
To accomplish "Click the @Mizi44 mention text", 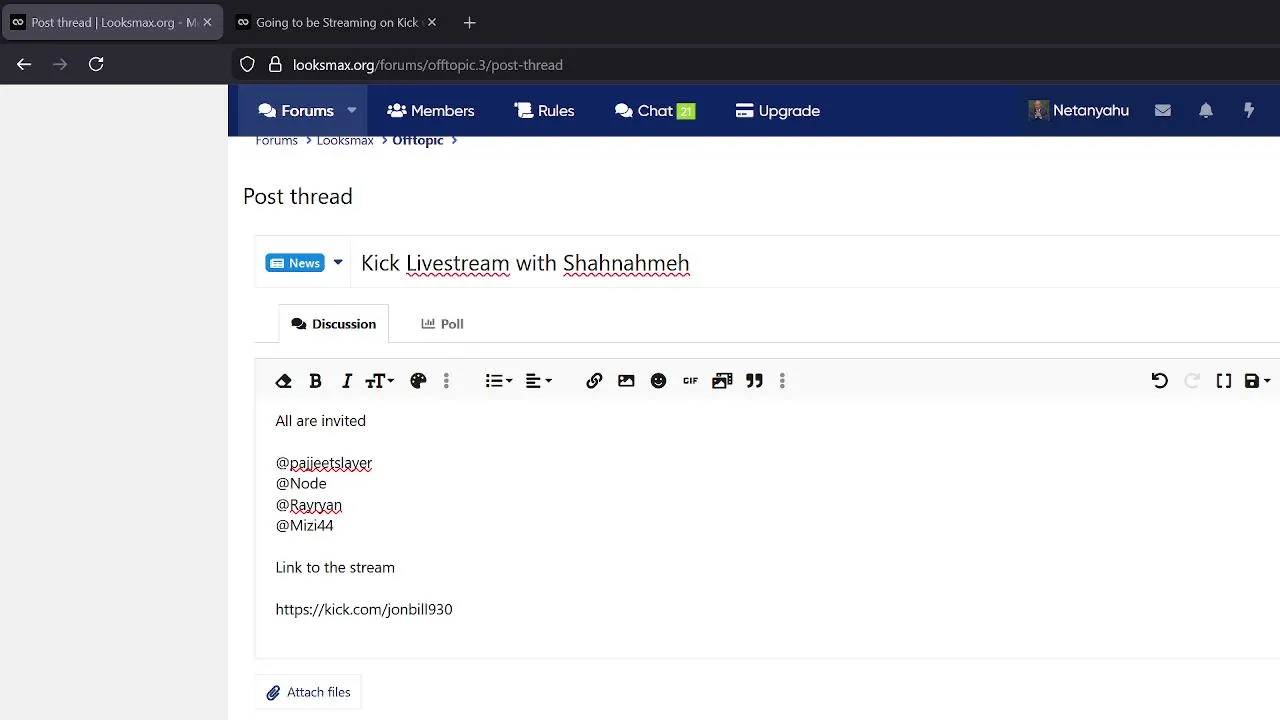I will tap(305, 525).
